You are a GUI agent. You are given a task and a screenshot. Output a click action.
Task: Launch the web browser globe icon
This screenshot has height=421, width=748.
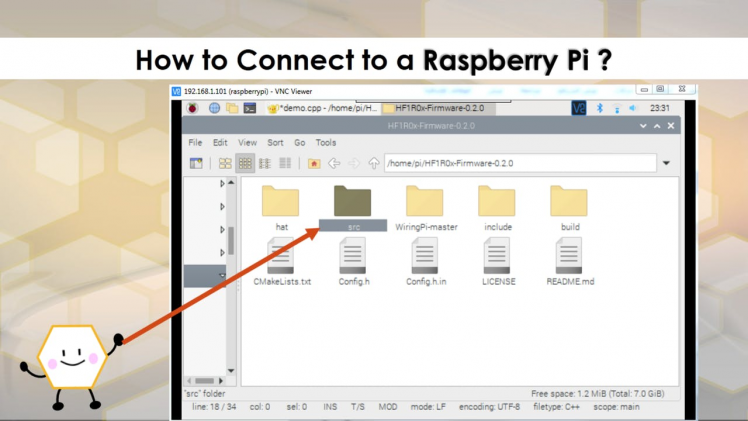[x=214, y=108]
